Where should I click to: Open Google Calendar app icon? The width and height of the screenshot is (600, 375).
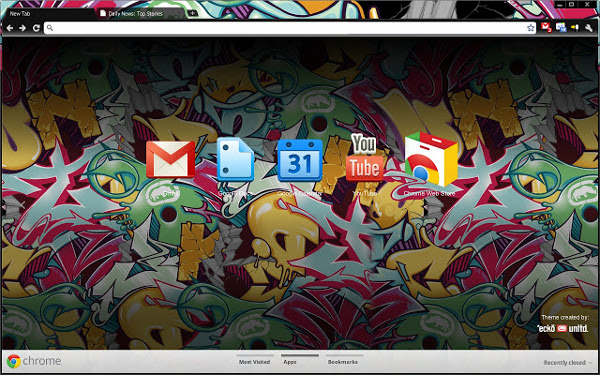[x=300, y=160]
